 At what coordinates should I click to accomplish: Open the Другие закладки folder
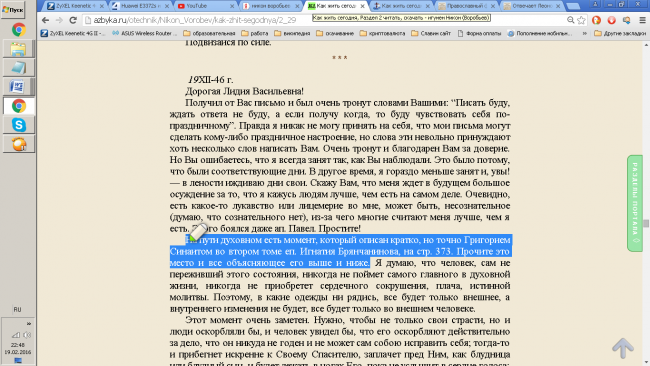pos(620,33)
